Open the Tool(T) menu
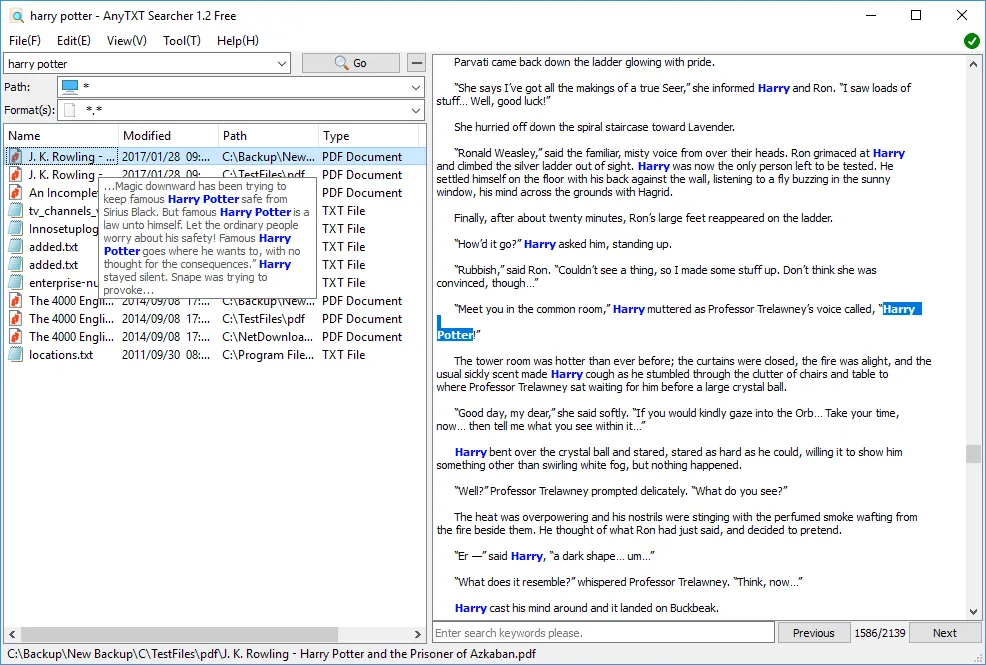This screenshot has height=665, width=986. point(182,41)
